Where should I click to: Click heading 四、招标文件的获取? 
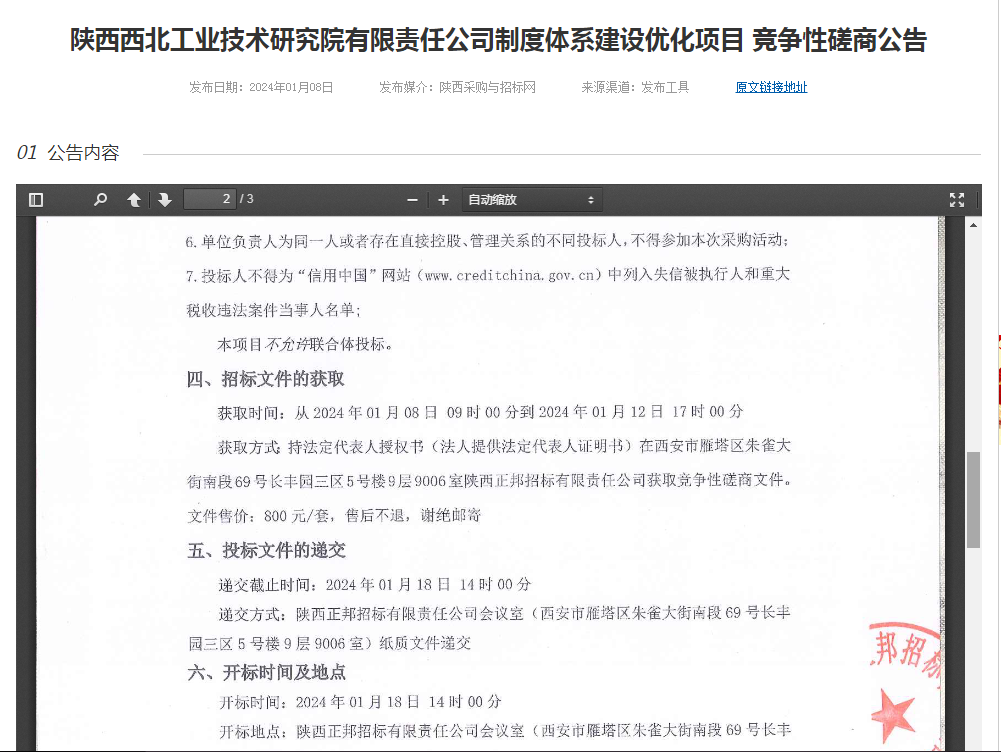[x=265, y=379]
